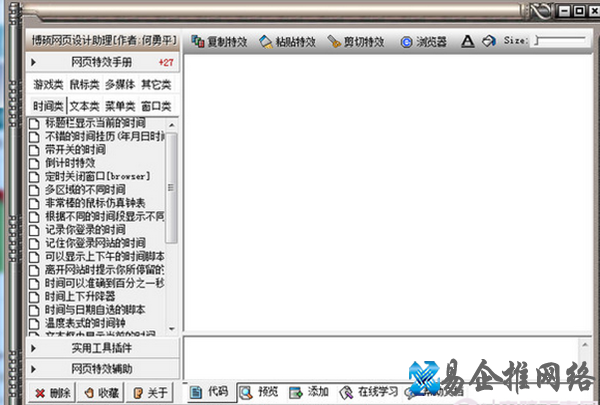600x405 pixels.
Task: Click the lower description text pane
Action: pyautogui.click(x=382, y=358)
